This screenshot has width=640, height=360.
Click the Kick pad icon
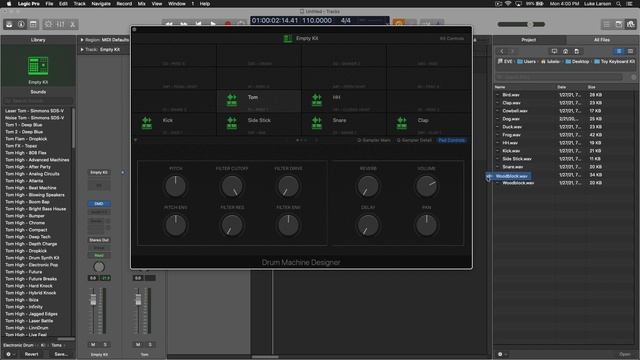pos(147,122)
